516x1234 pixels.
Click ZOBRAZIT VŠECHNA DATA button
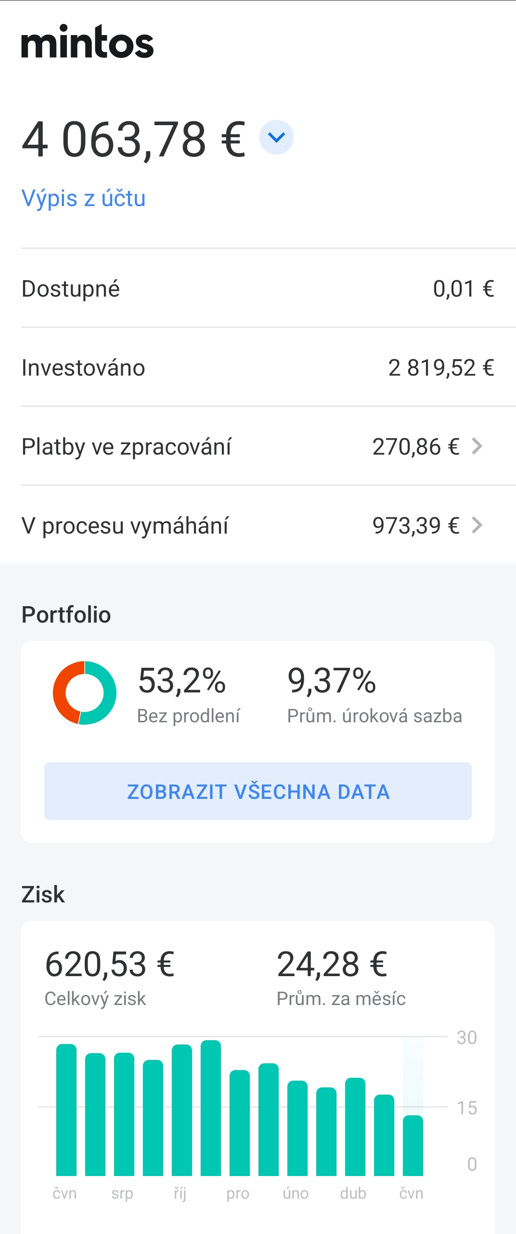coord(258,791)
